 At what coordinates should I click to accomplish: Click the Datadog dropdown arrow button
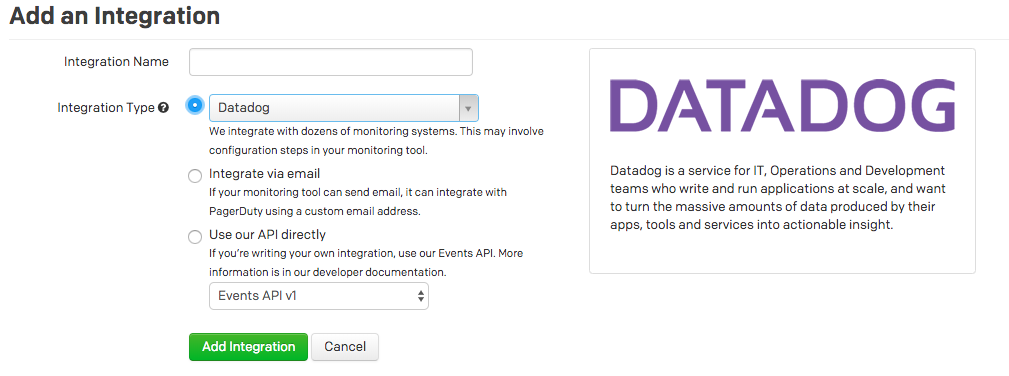[x=468, y=108]
